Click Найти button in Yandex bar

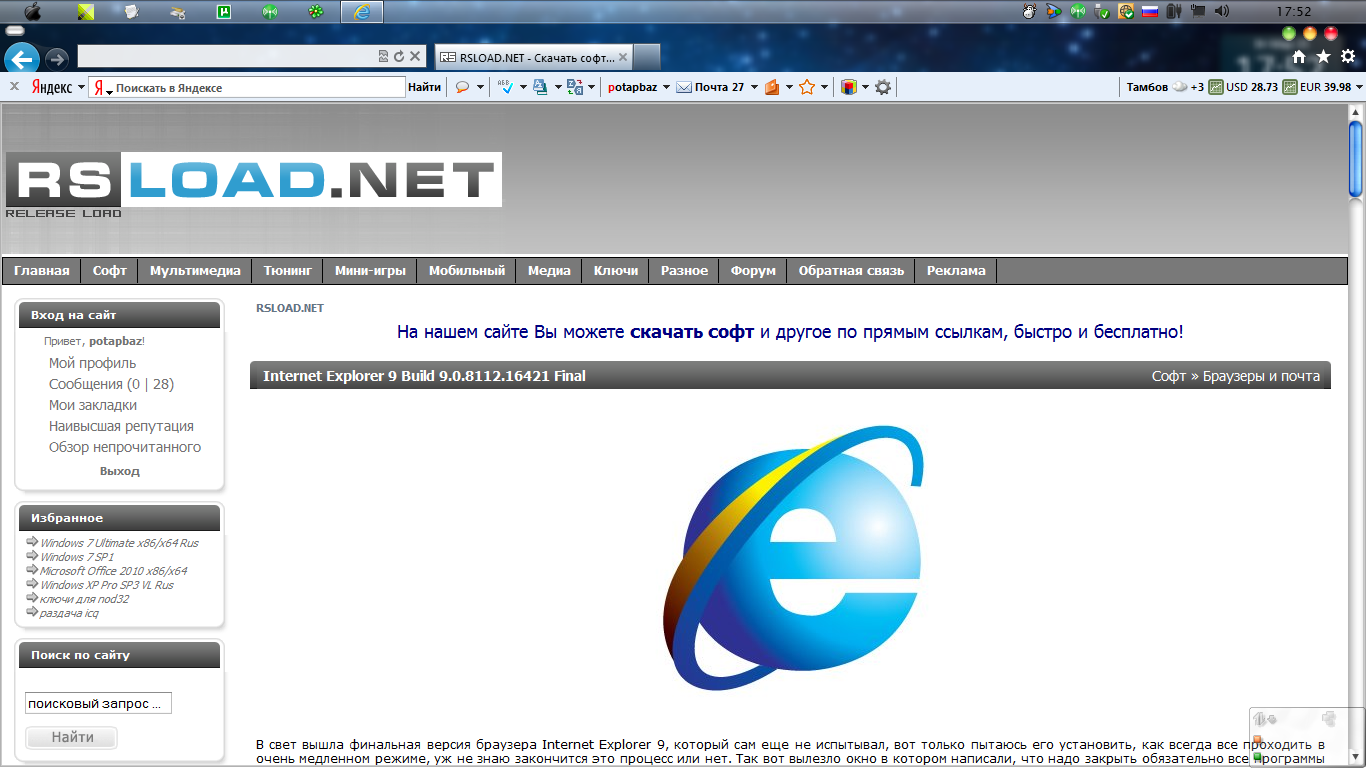(x=424, y=87)
